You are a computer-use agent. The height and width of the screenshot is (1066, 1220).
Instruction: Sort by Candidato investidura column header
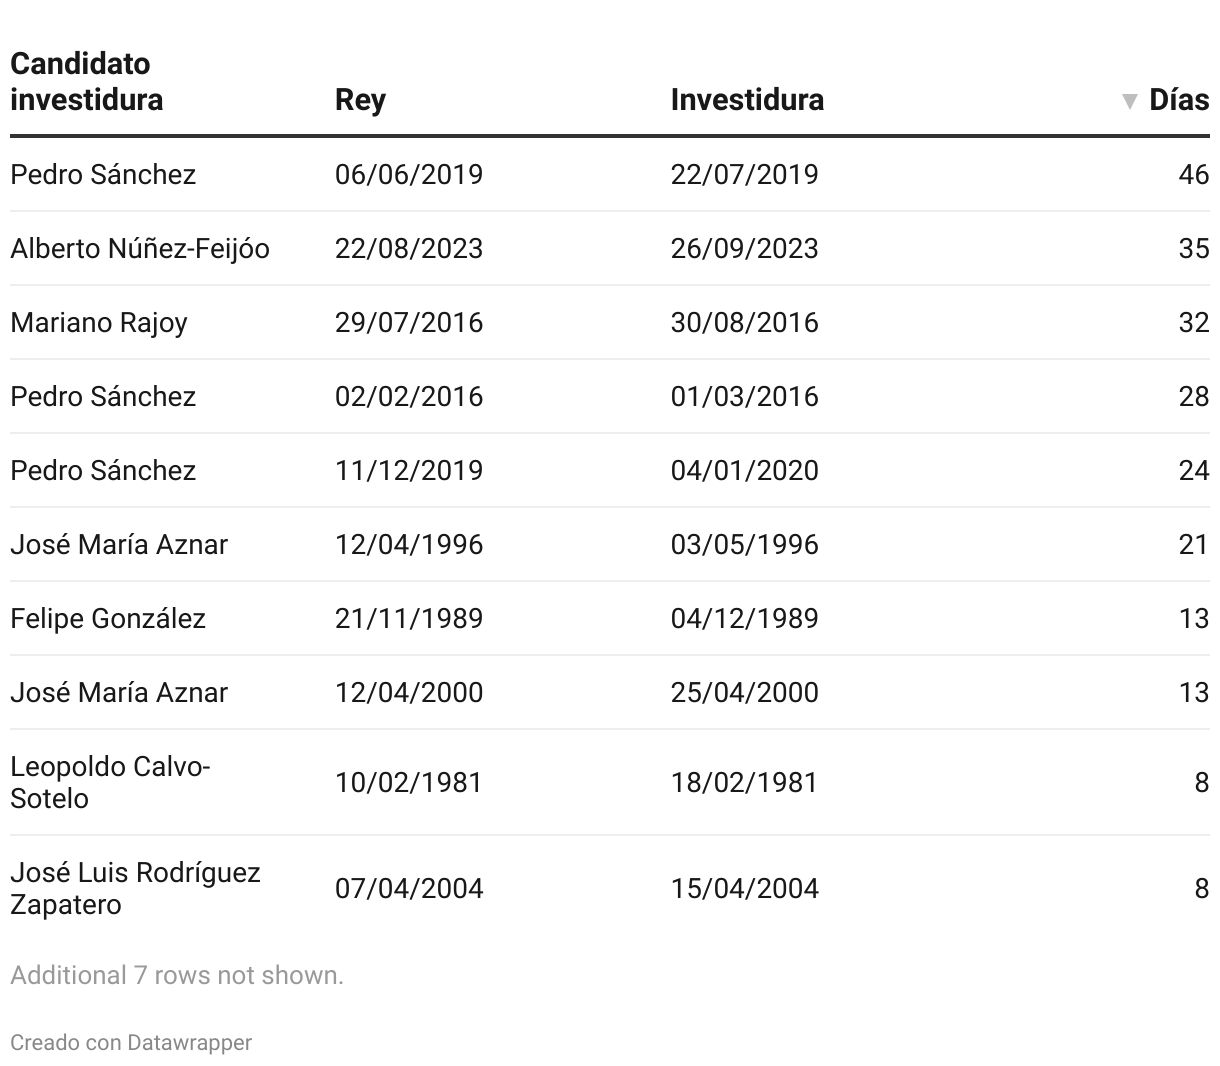pyautogui.click(x=86, y=82)
